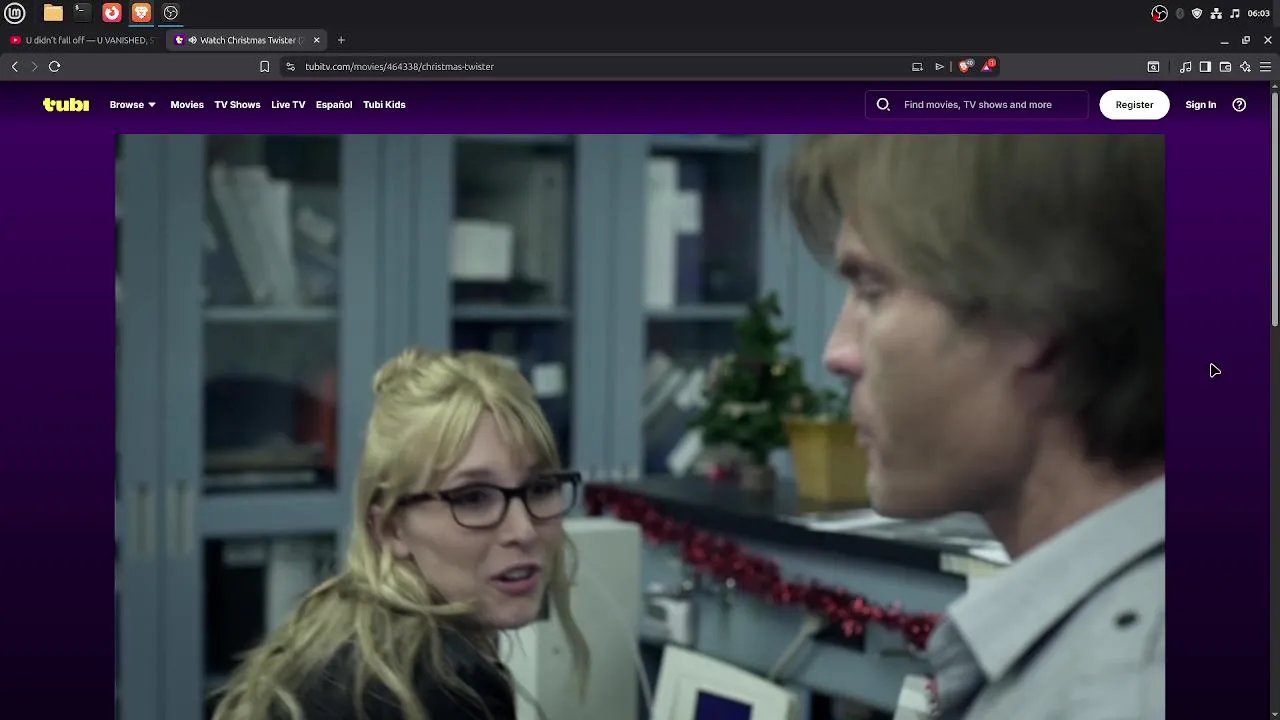Click the search magnifier icon
This screenshot has width=1280, height=720.
(x=883, y=104)
